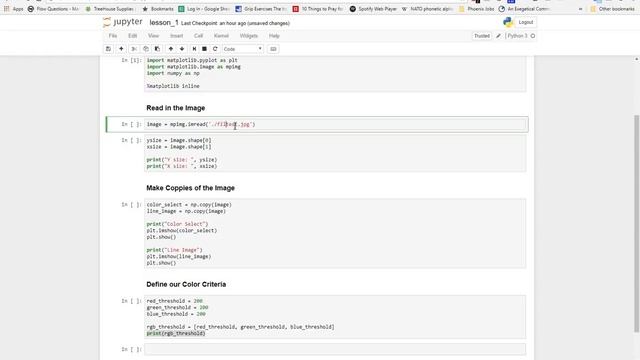Screen dimensions: 640x360
Task: Click the Python 3 kernel name
Action: (517, 36)
